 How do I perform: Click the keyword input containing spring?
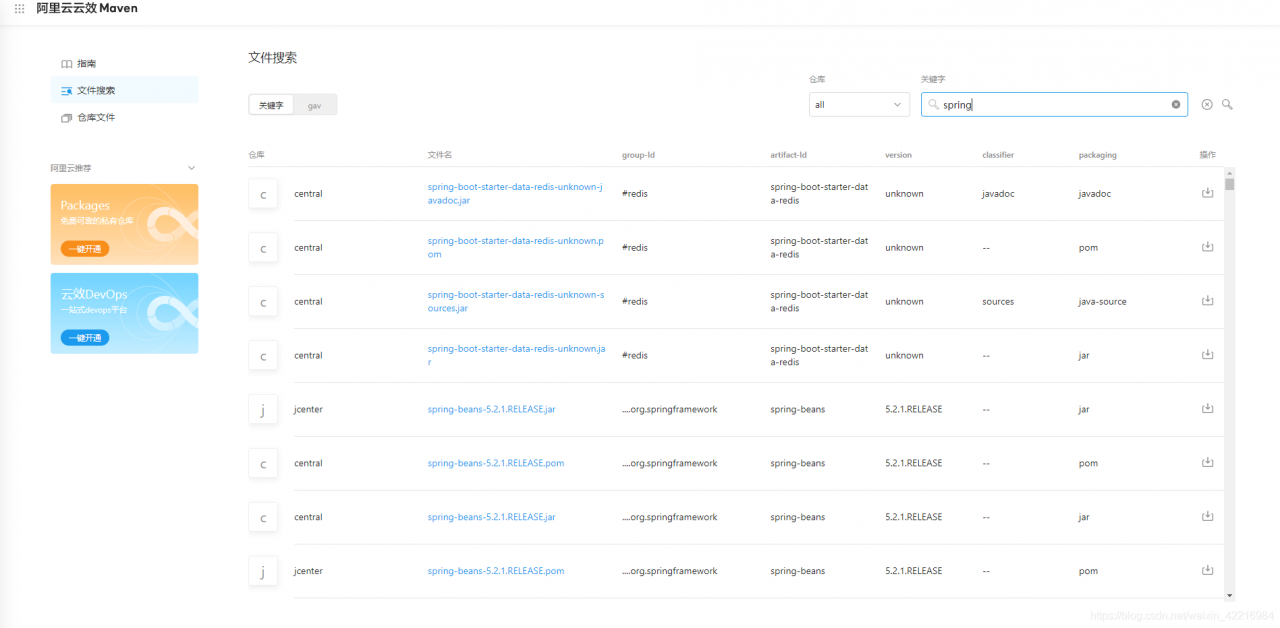(1054, 104)
